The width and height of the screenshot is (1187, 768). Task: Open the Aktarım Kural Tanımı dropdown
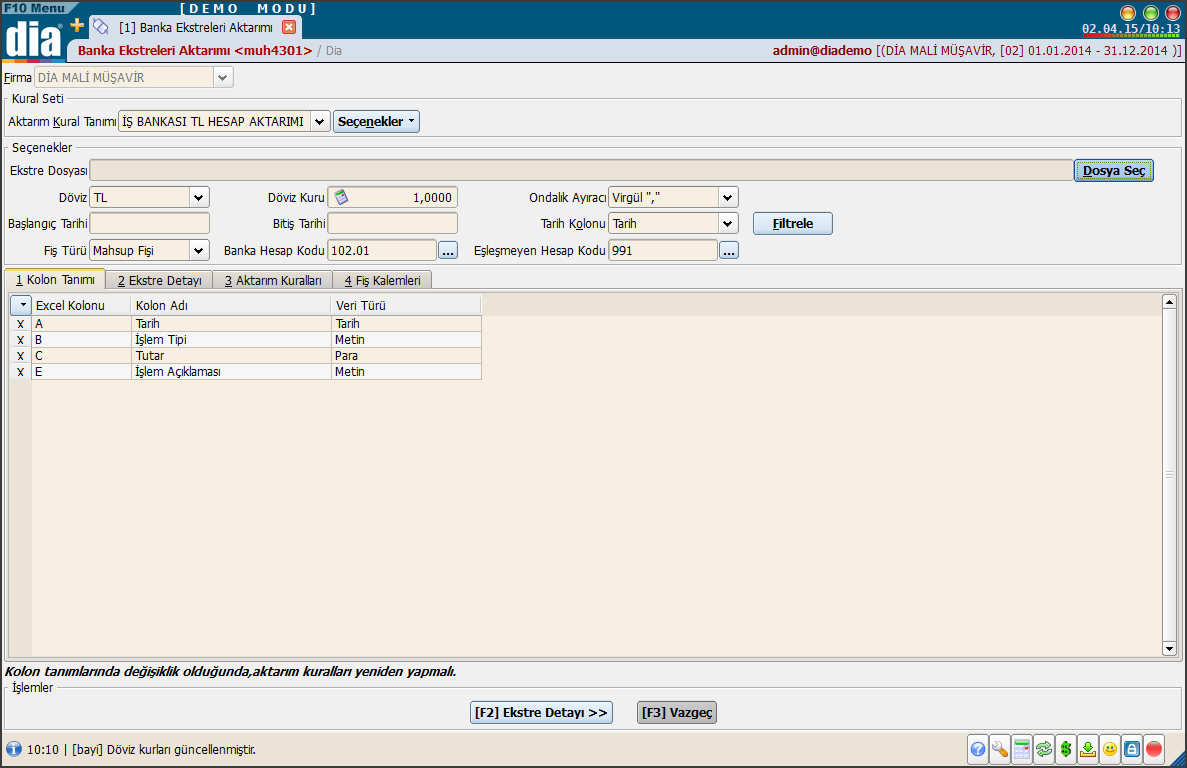click(x=320, y=121)
